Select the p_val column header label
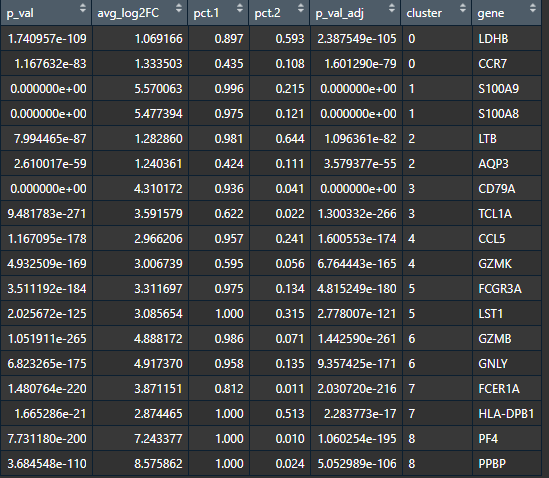 (x=20, y=14)
